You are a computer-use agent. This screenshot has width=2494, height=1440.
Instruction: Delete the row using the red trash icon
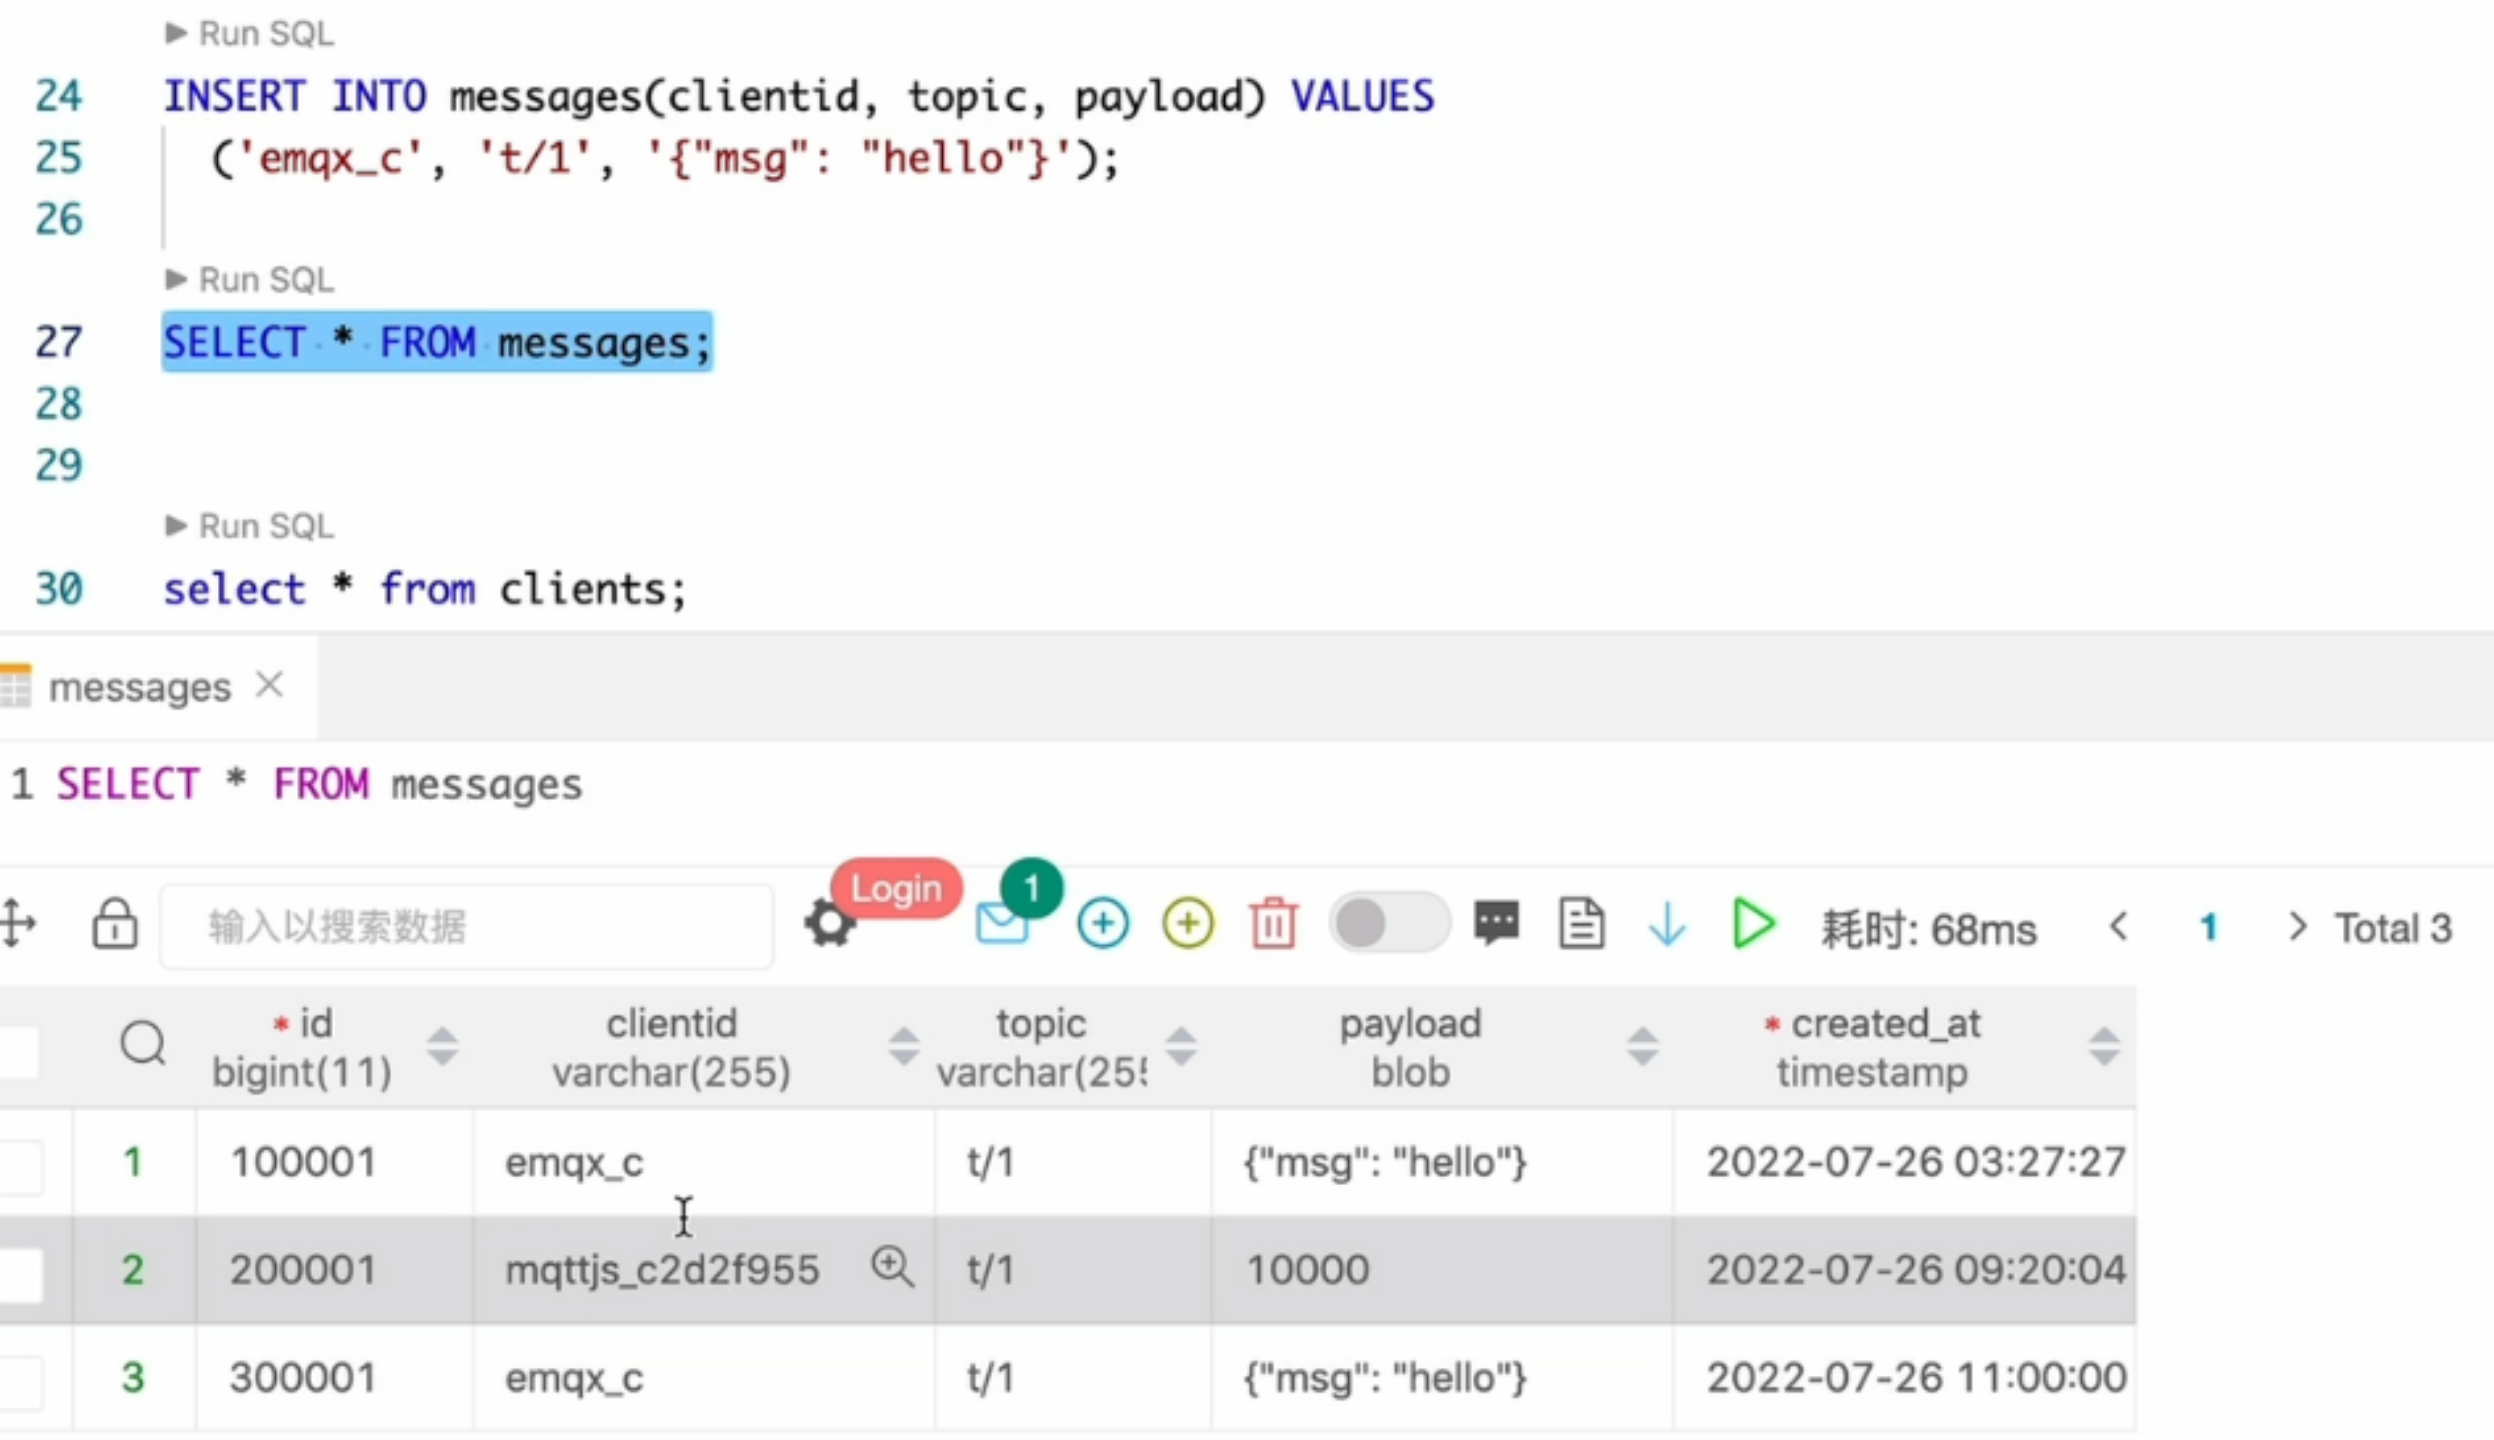point(1273,923)
